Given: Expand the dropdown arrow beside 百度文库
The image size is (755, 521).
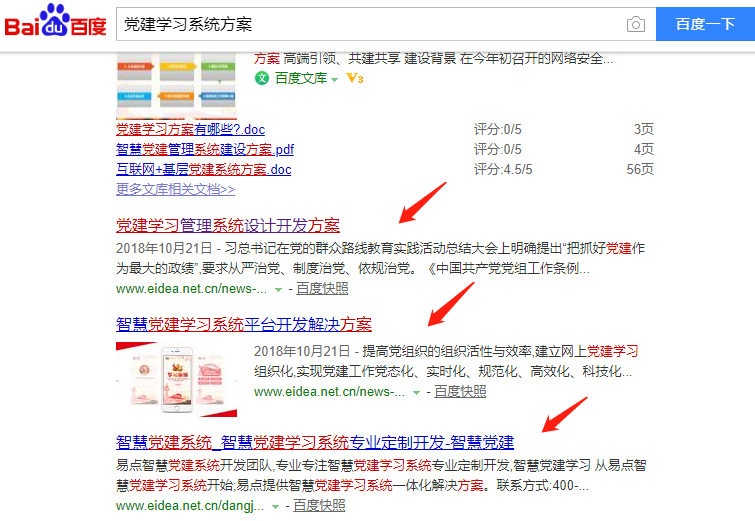Looking at the screenshot, I should coord(335,79).
